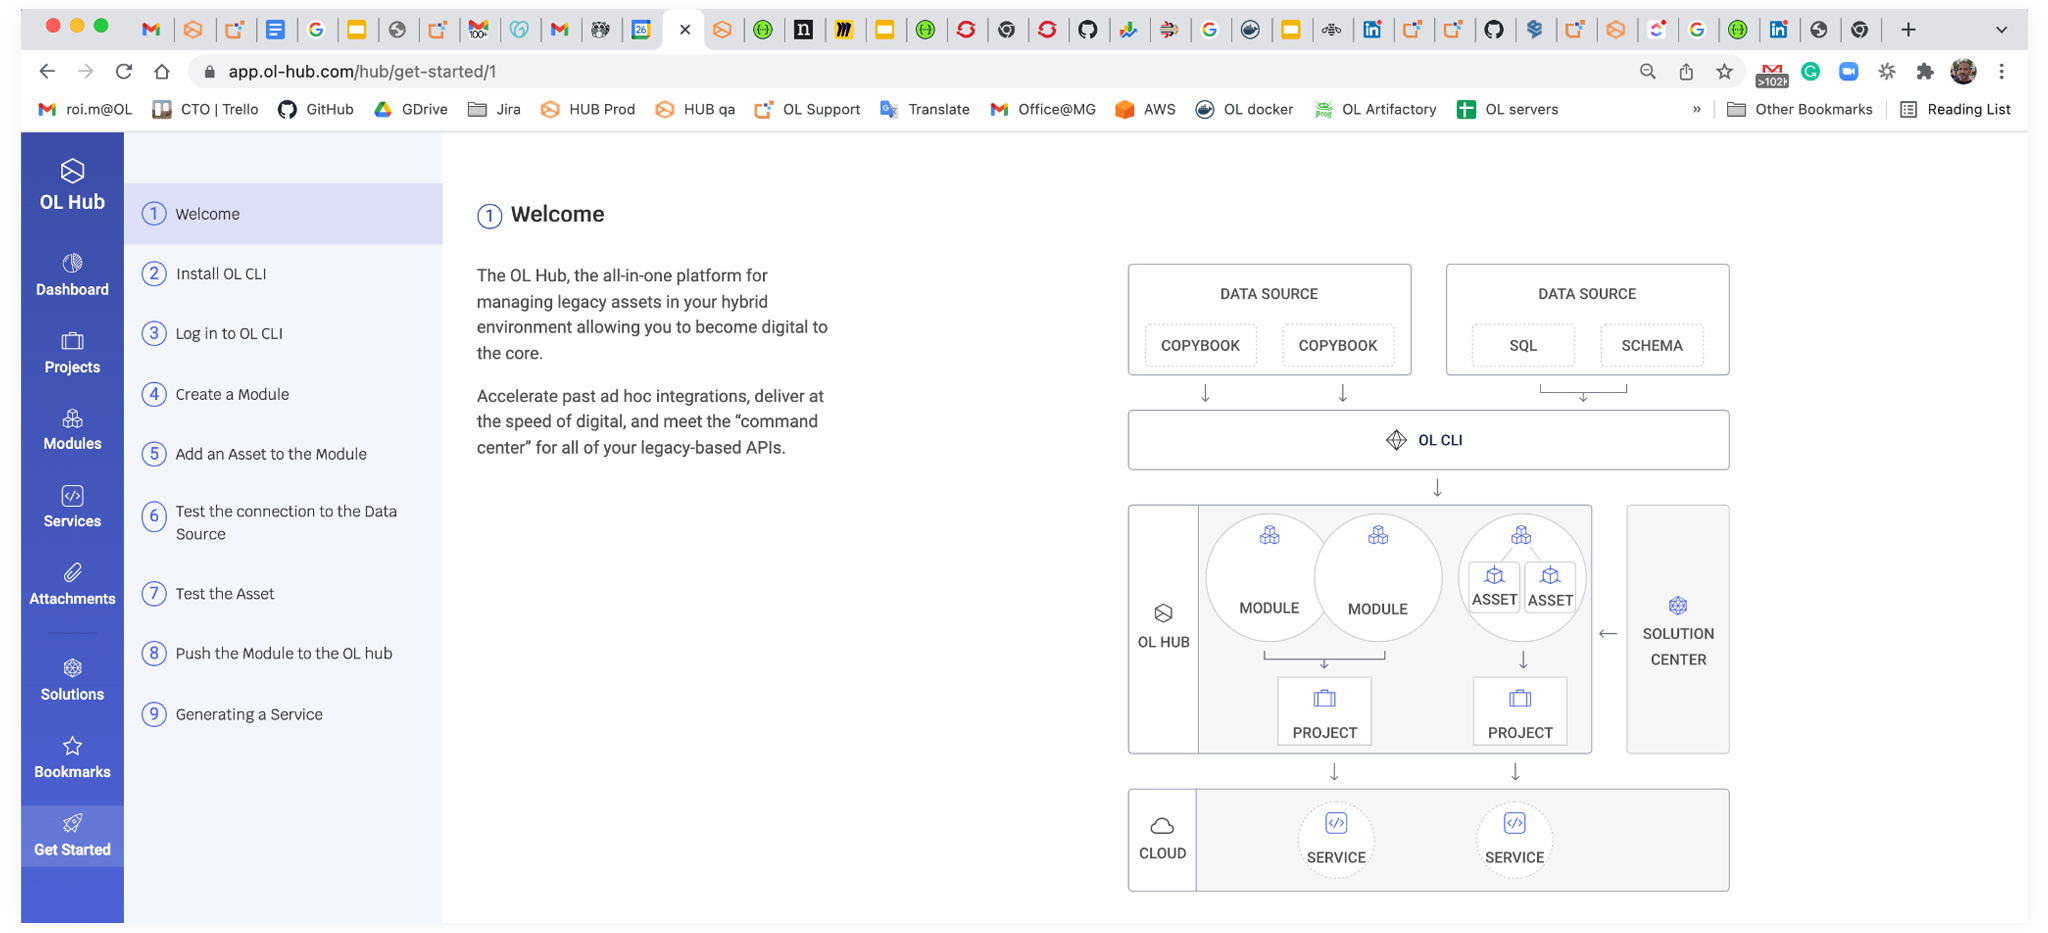The height and width of the screenshot is (933, 2048).
Task: Click the OL Hub logo
Action: [x=72, y=186]
